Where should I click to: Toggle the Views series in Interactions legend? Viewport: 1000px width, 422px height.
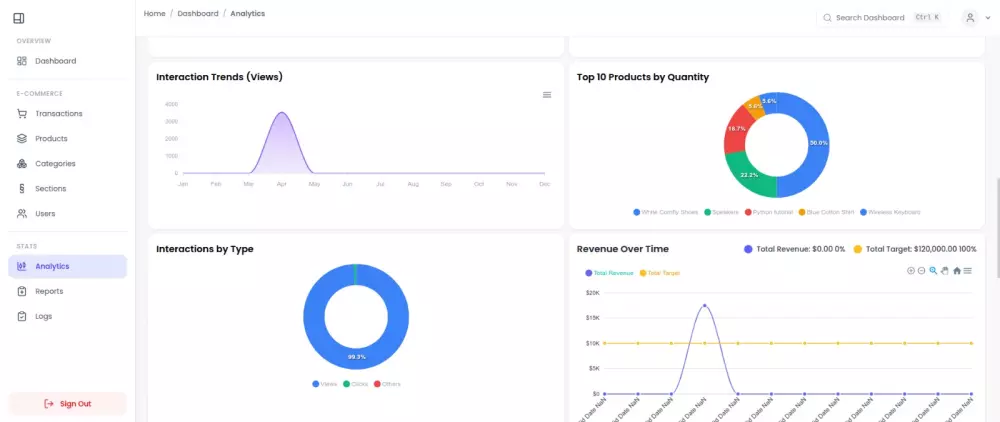[x=325, y=384]
